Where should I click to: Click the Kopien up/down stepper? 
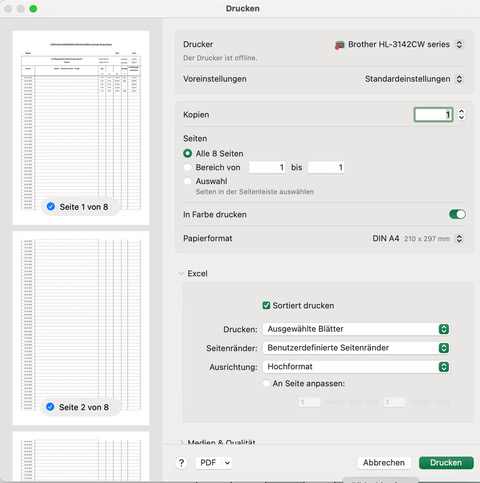click(x=461, y=115)
